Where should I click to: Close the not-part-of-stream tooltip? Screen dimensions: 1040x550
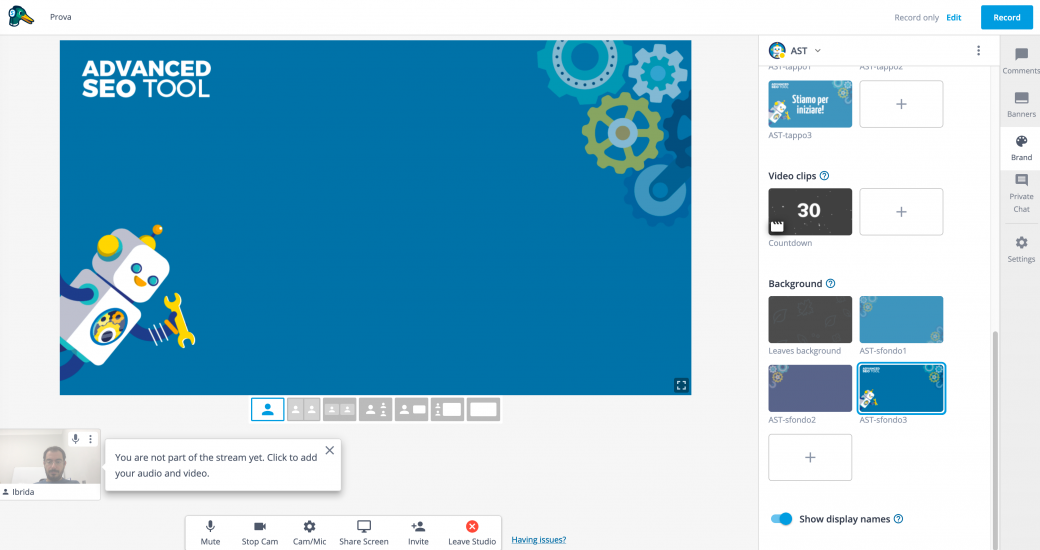(330, 450)
